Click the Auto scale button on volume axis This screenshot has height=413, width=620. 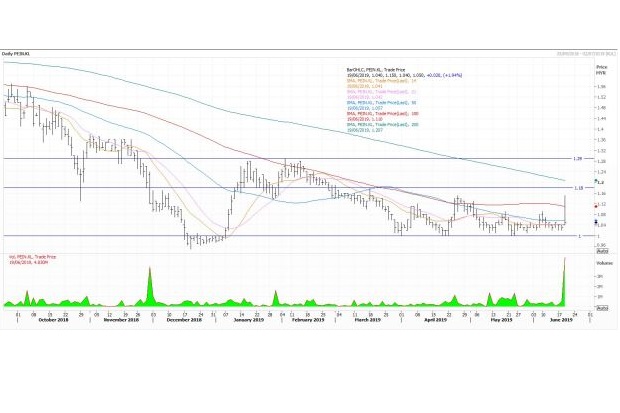click(602, 306)
